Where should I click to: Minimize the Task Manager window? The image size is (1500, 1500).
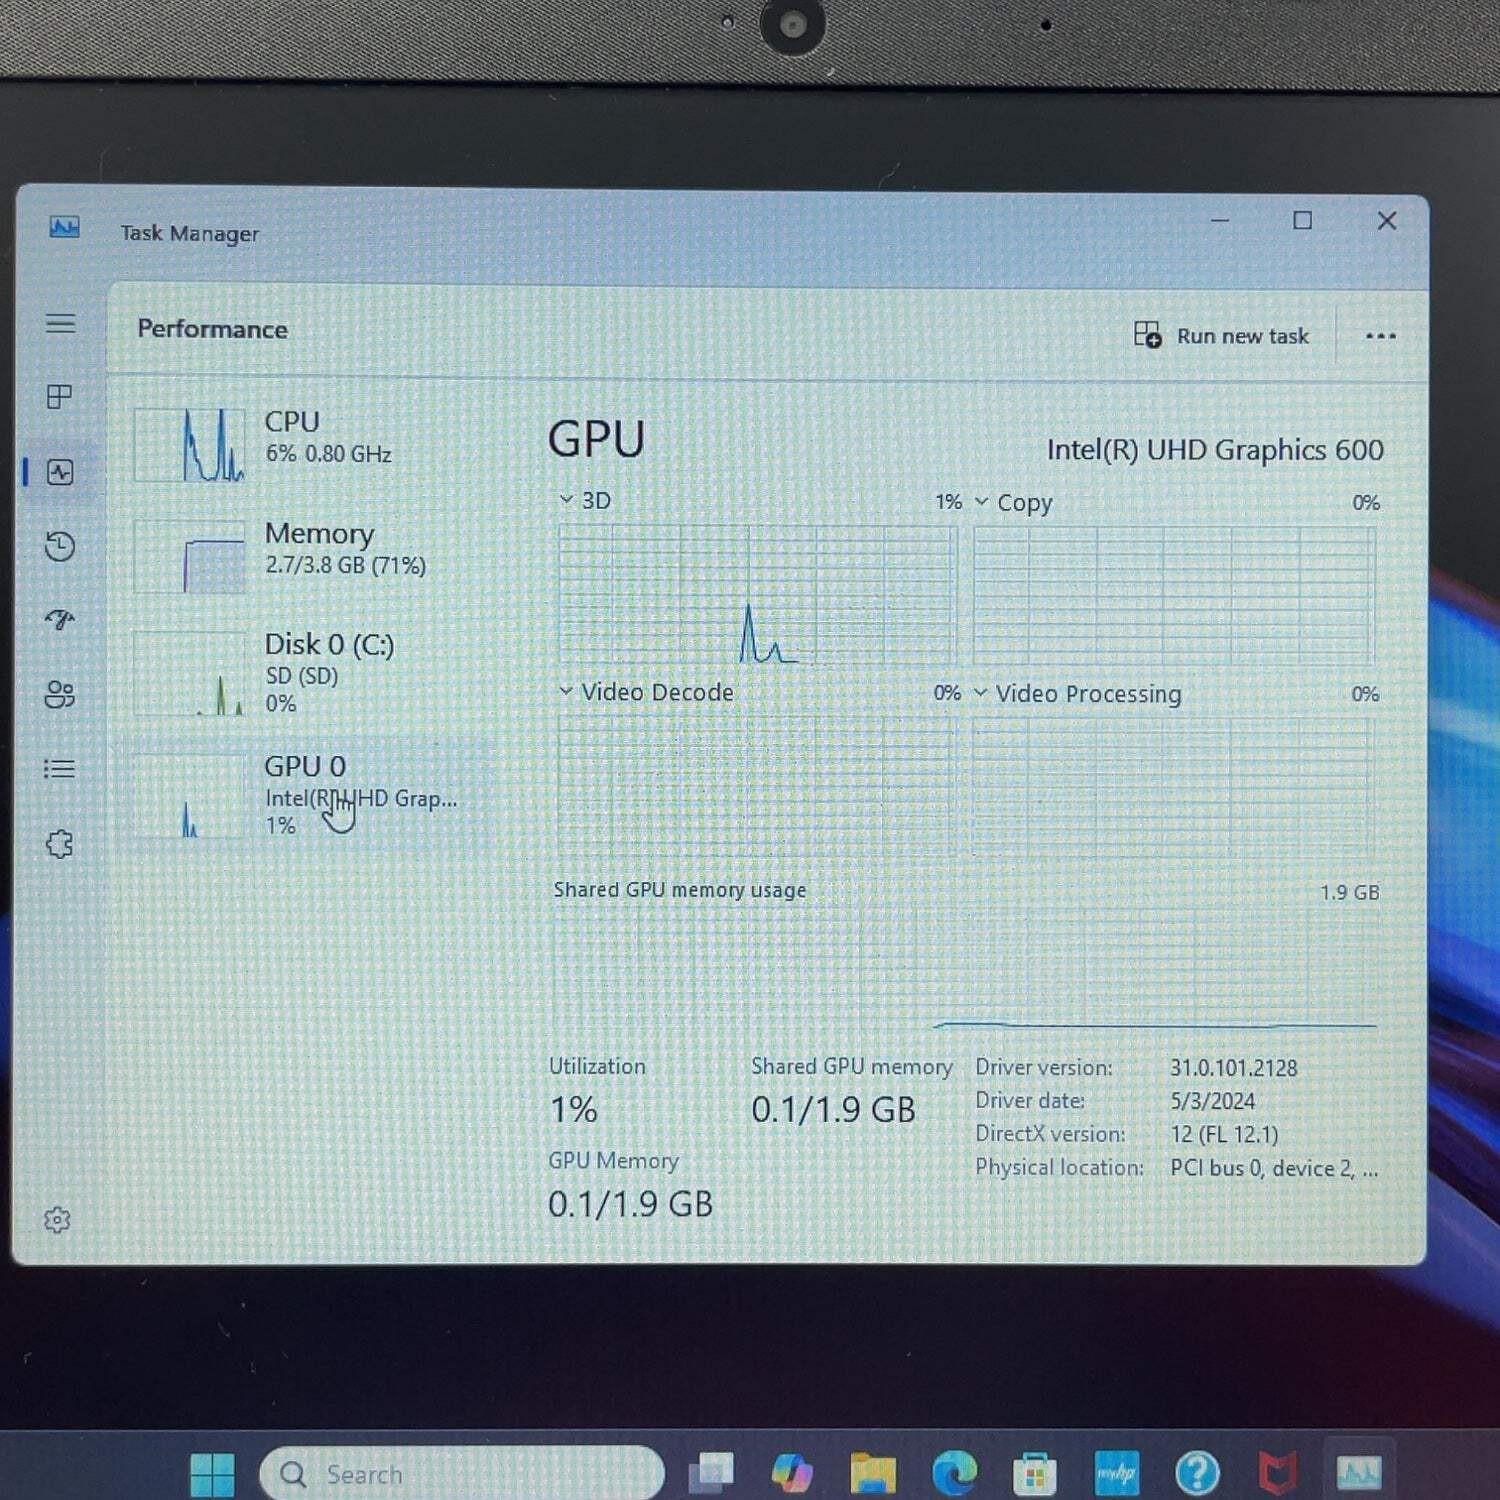point(1220,220)
